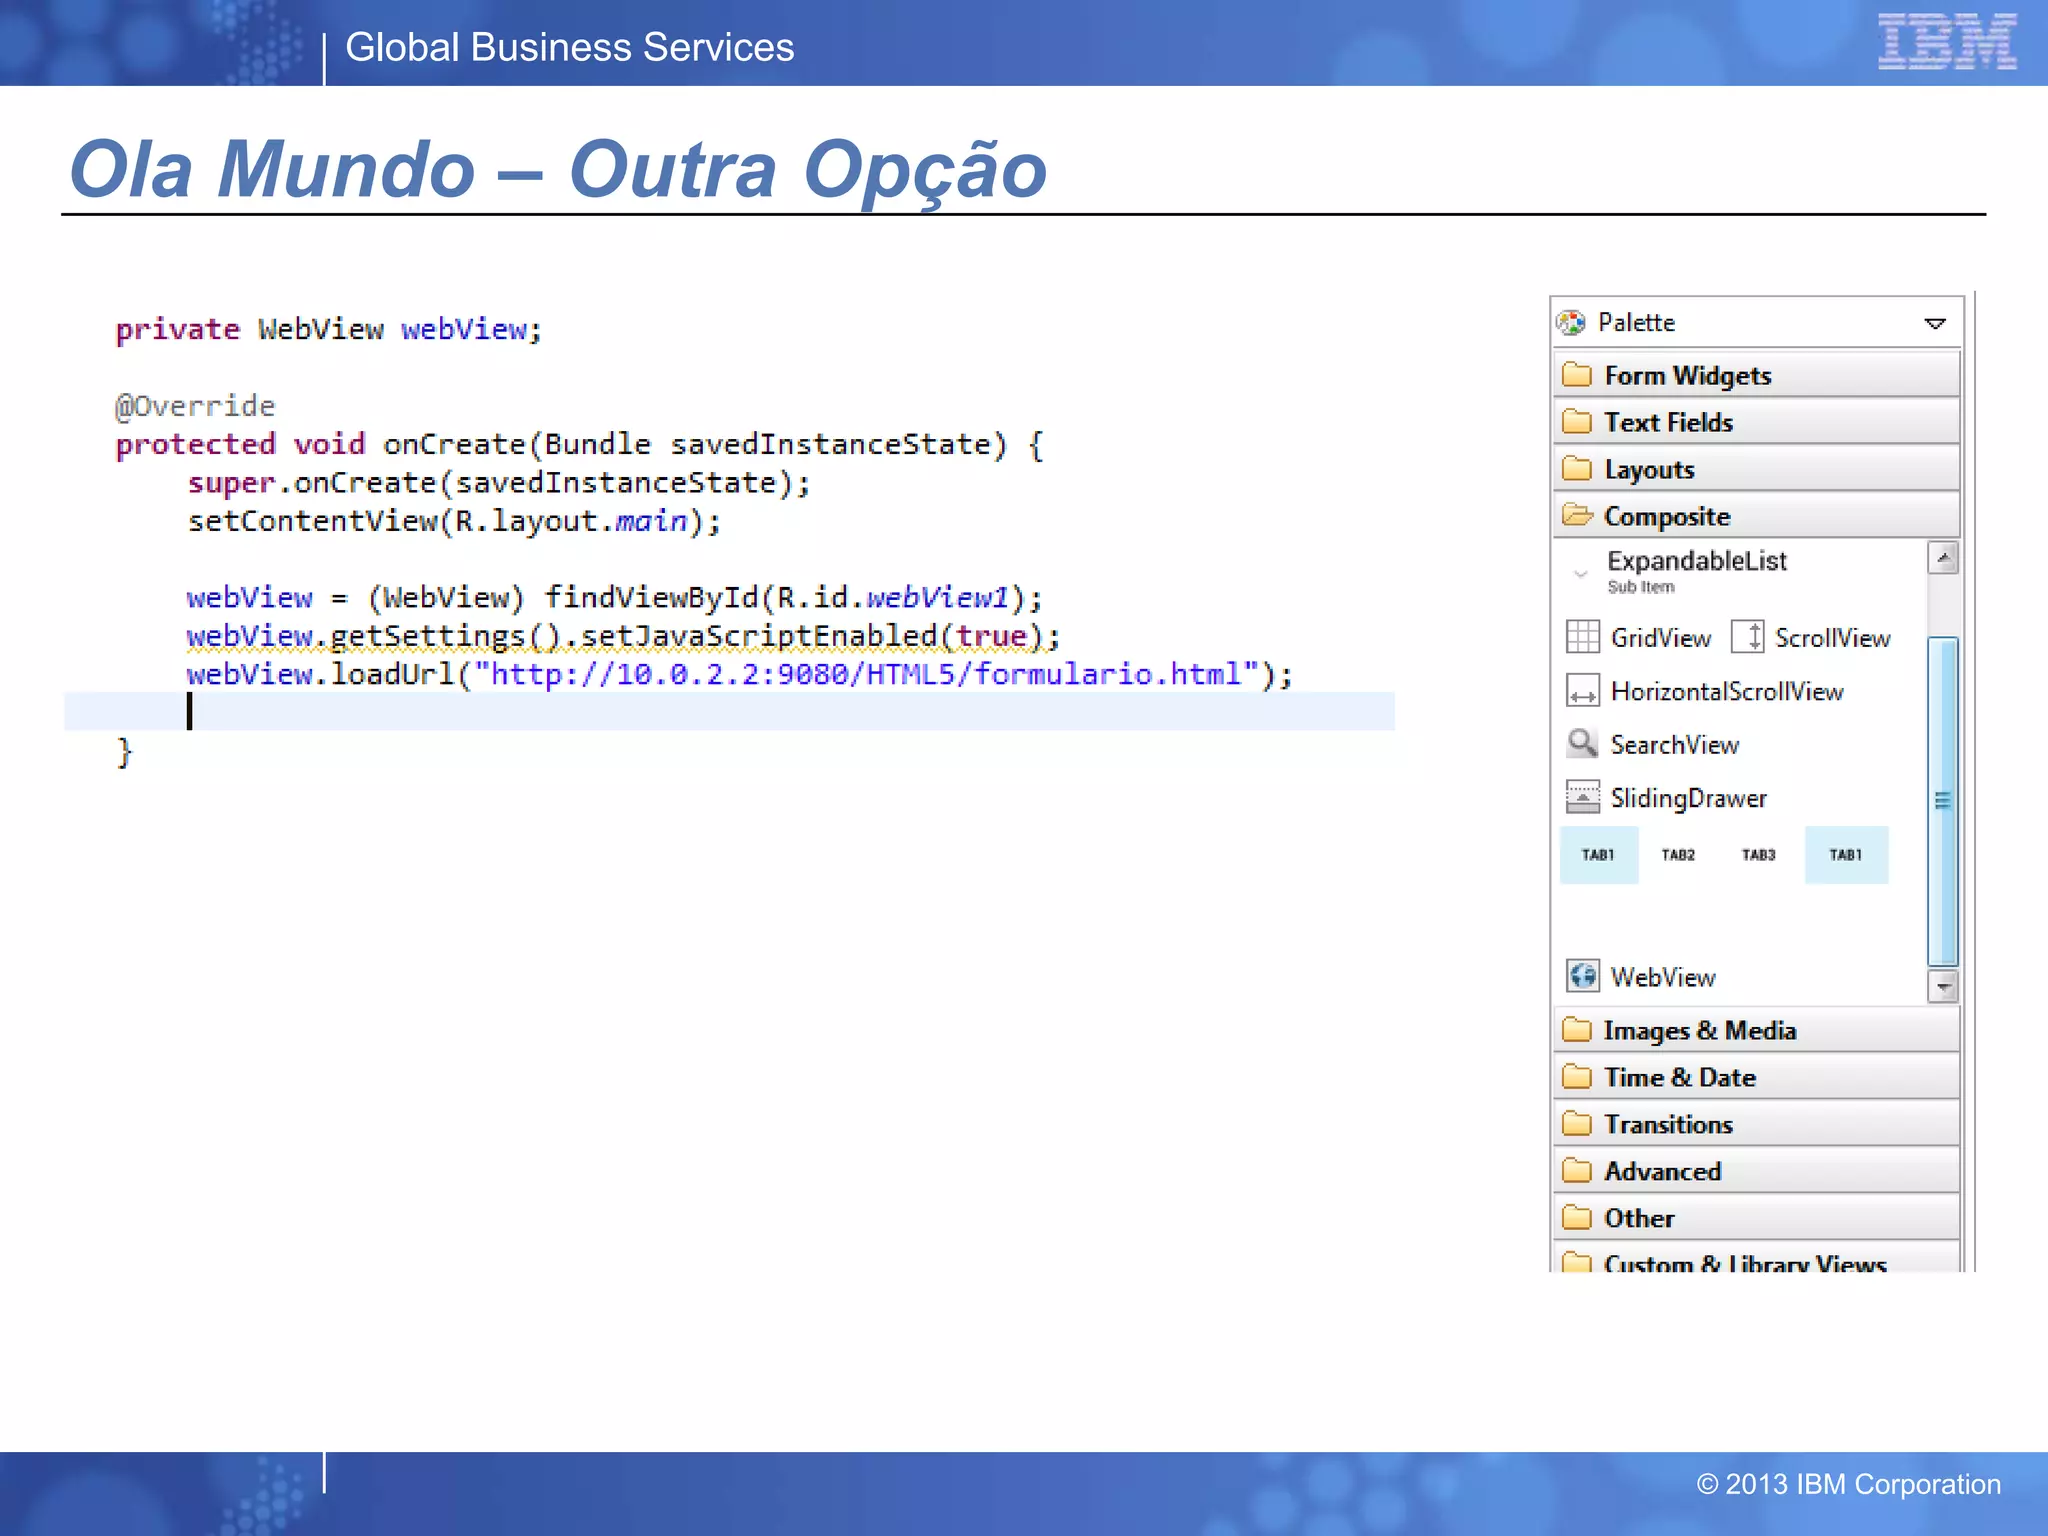Select the ScrollView widget icon

click(1748, 637)
